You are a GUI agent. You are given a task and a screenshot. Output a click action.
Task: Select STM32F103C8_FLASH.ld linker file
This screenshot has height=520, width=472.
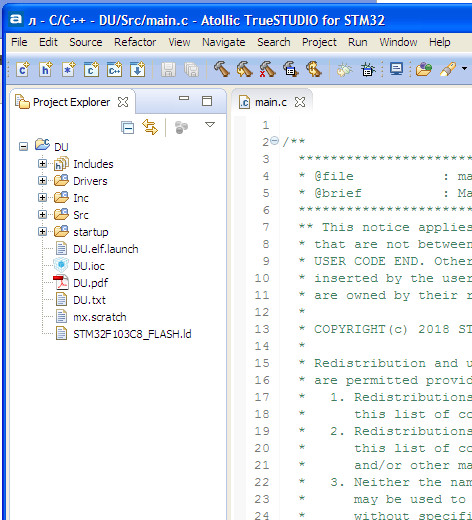tap(132, 334)
